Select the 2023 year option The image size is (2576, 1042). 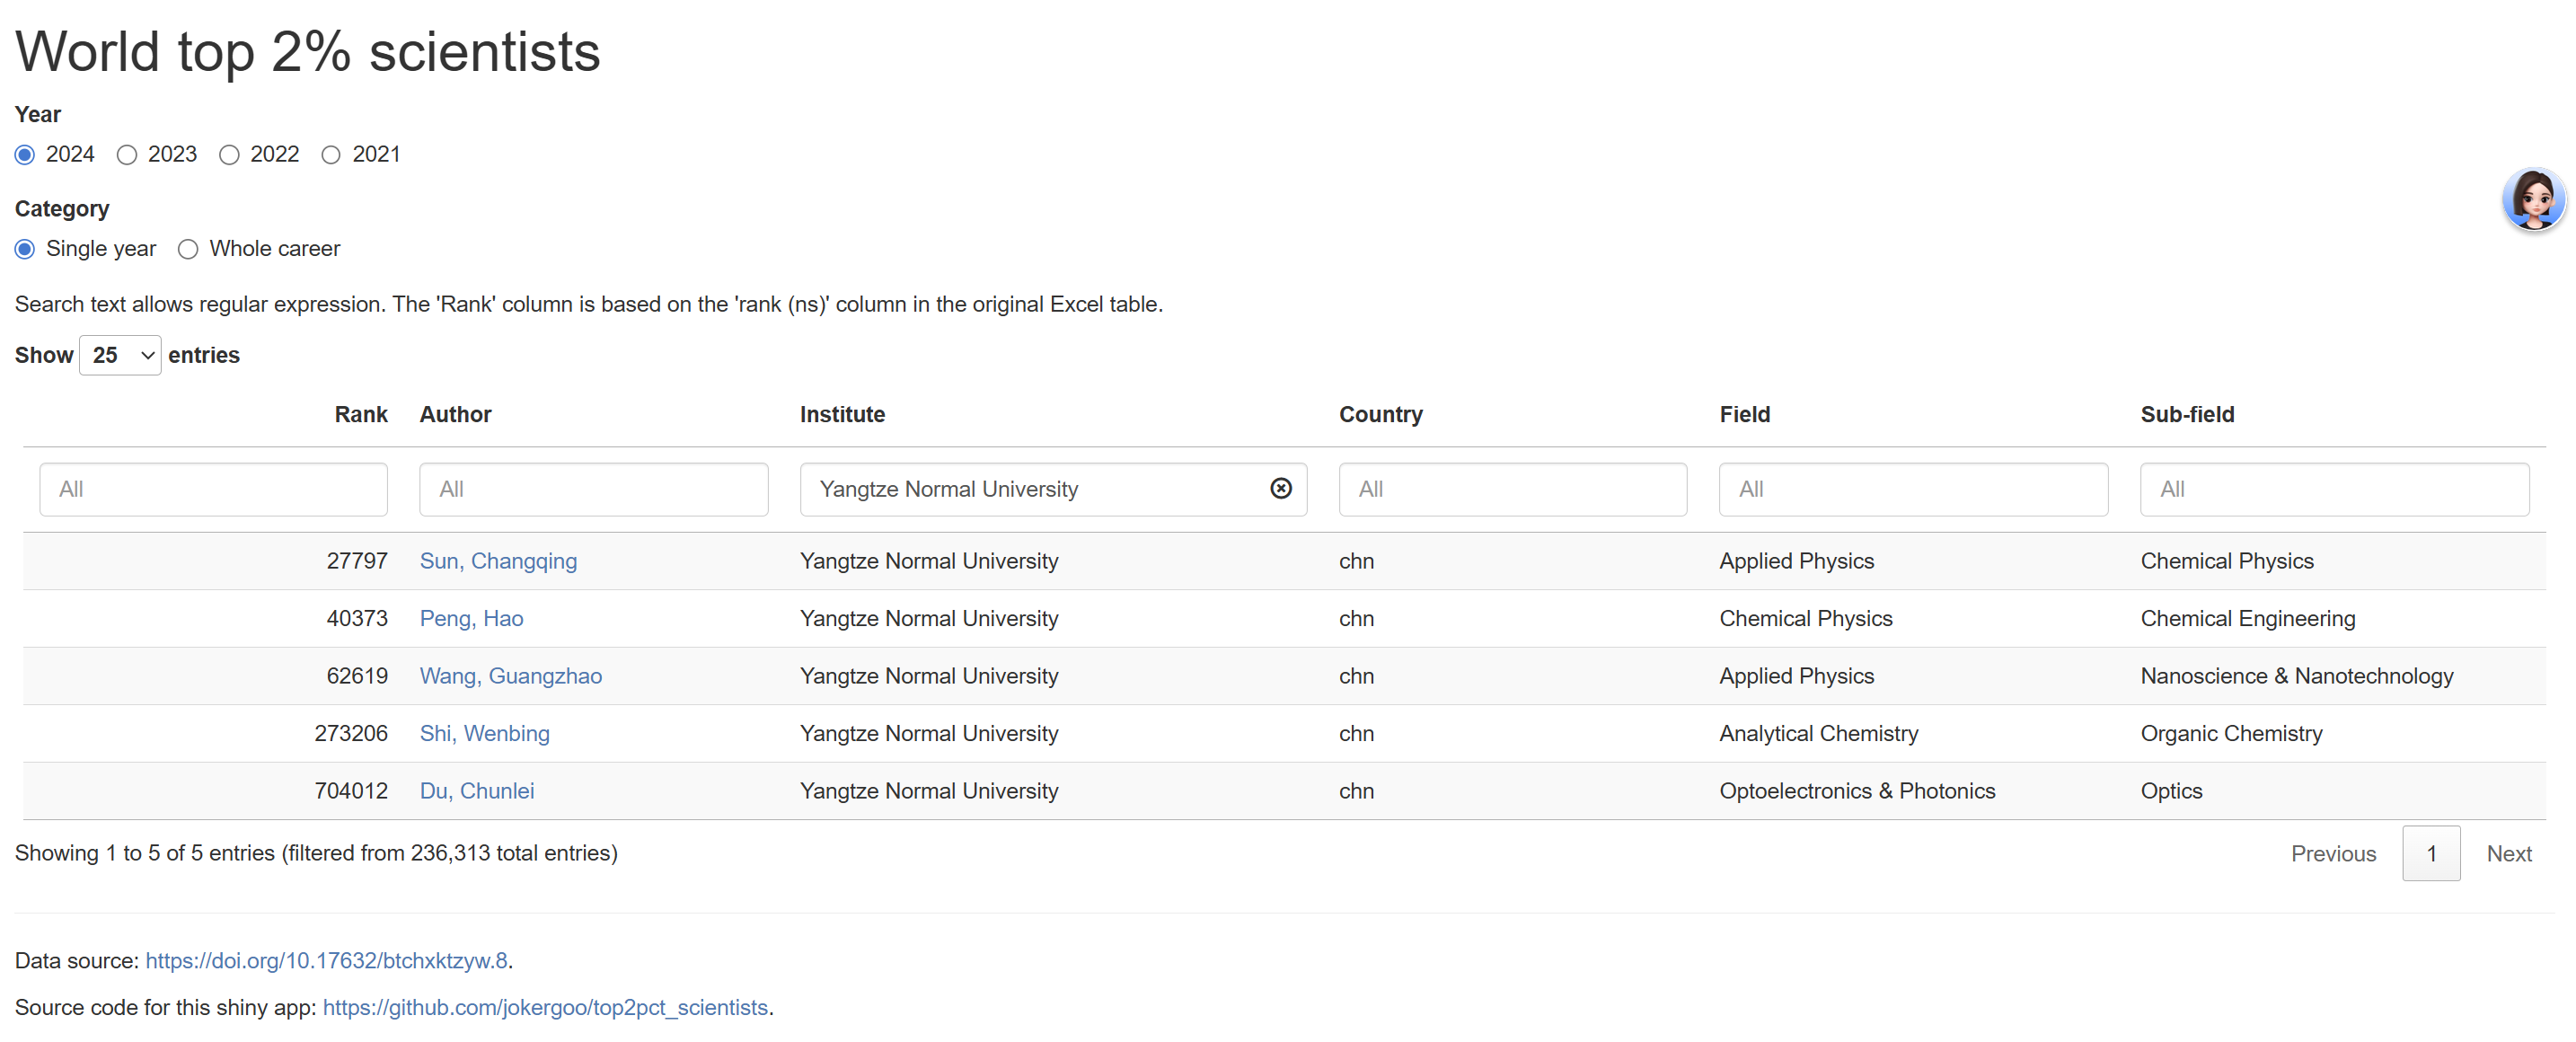point(127,155)
